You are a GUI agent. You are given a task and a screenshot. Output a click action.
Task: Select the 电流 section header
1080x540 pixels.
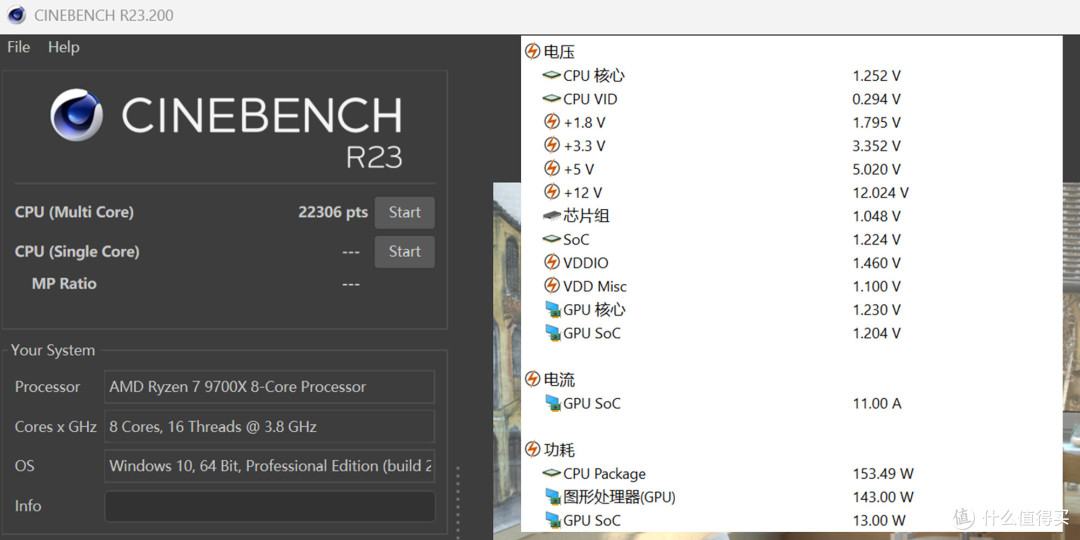(x=559, y=380)
